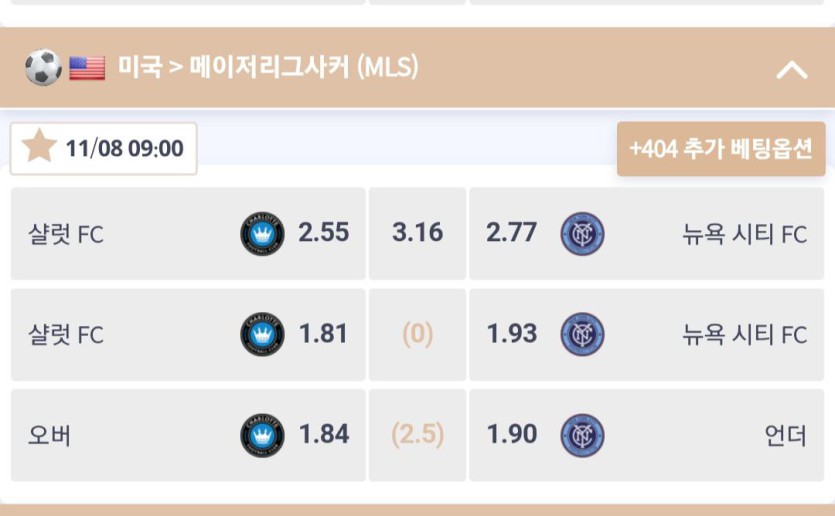Click NYCFC crest in handicap row
The height and width of the screenshot is (516, 835).
pos(582,335)
